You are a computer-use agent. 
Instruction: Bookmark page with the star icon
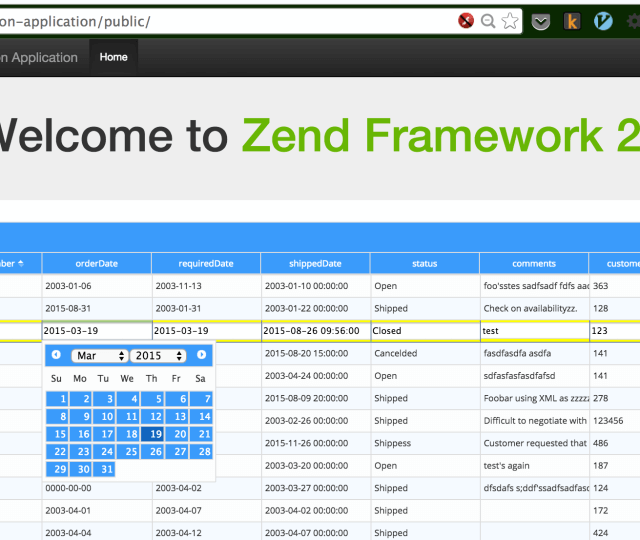(510, 21)
